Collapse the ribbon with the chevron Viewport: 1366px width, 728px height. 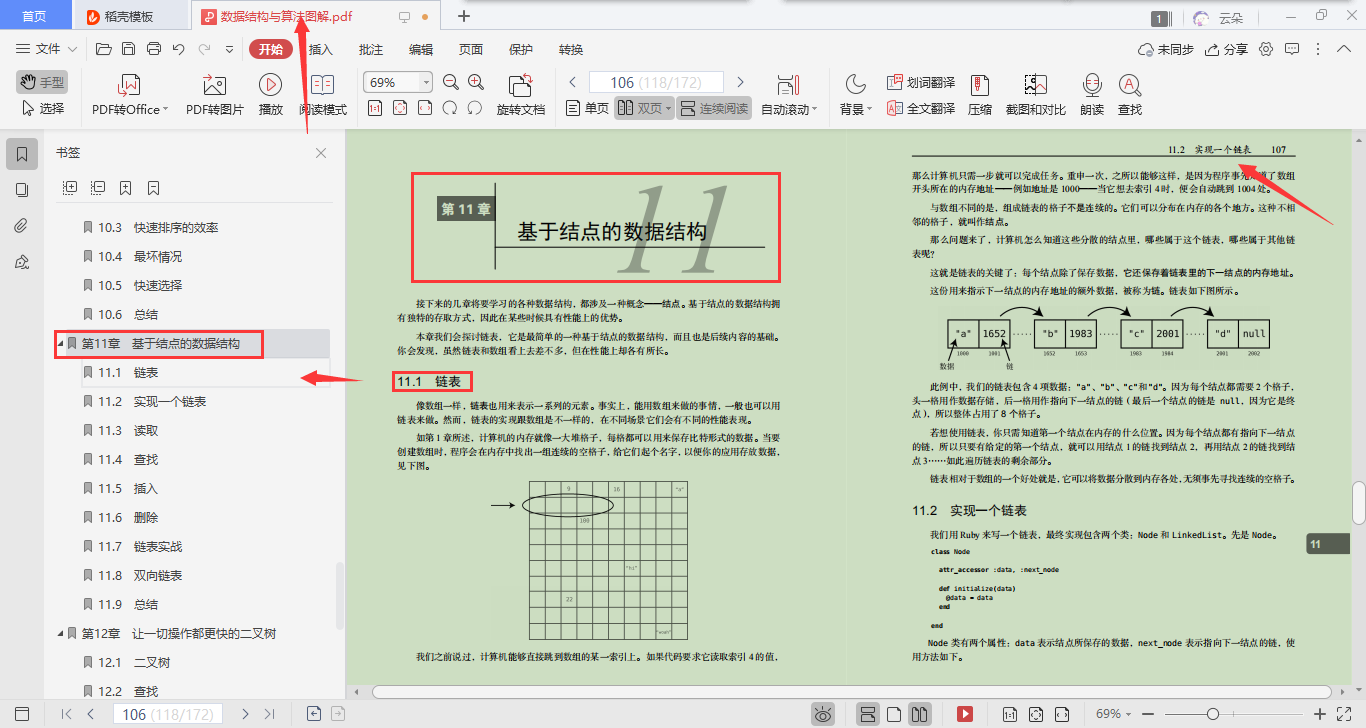[x=1345, y=49]
